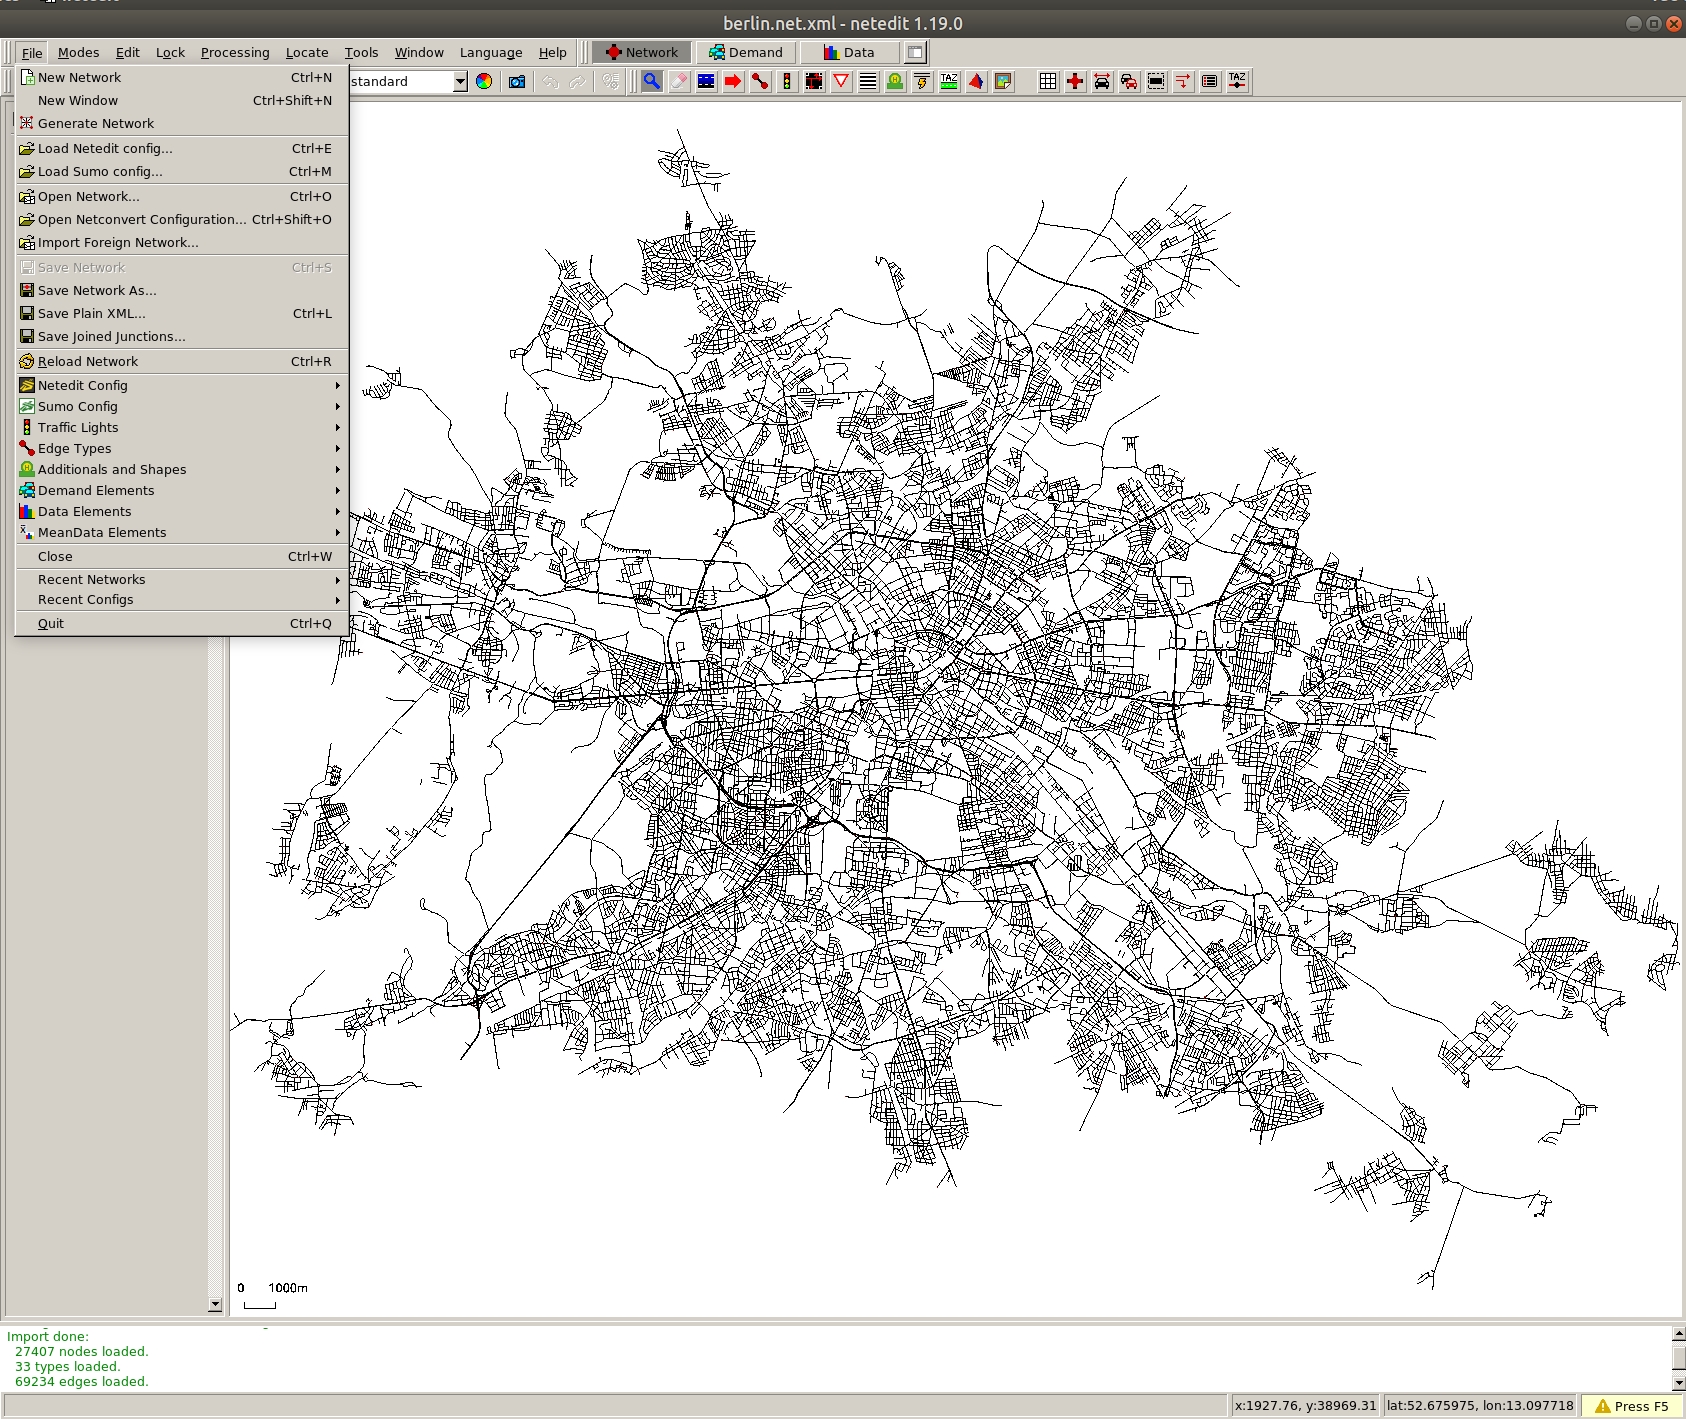Click the red arrow Move mode icon
Image resolution: width=1686 pixels, height=1419 pixels.
click(x=733, y=82)
